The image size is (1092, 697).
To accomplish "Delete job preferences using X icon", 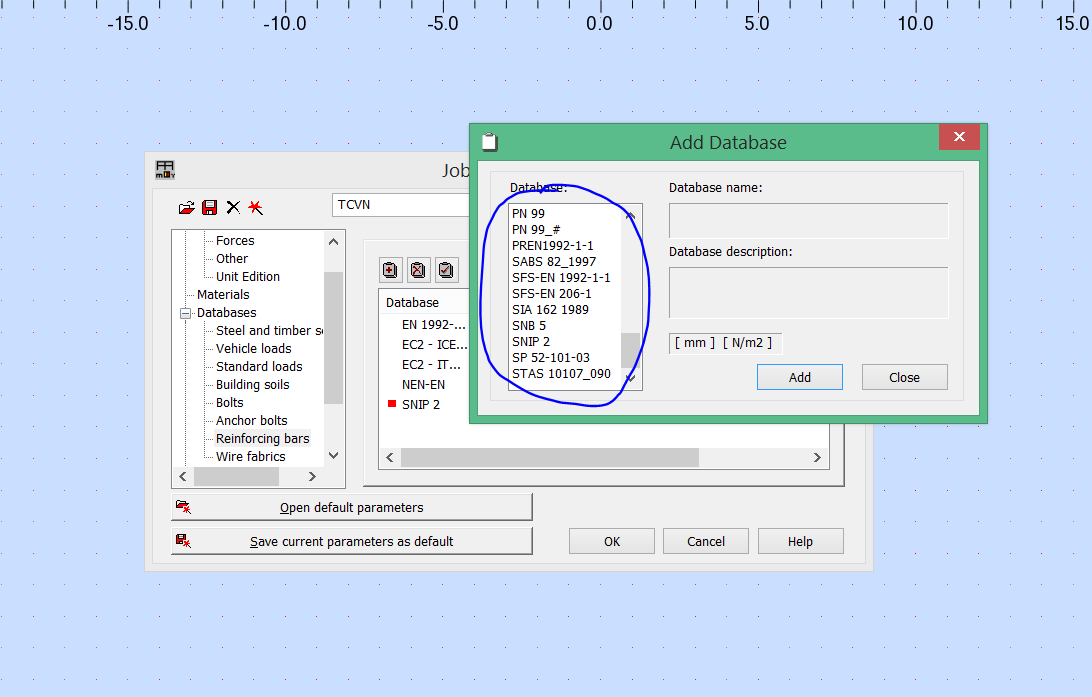I will pyautogui.click(x=232, y=207).
